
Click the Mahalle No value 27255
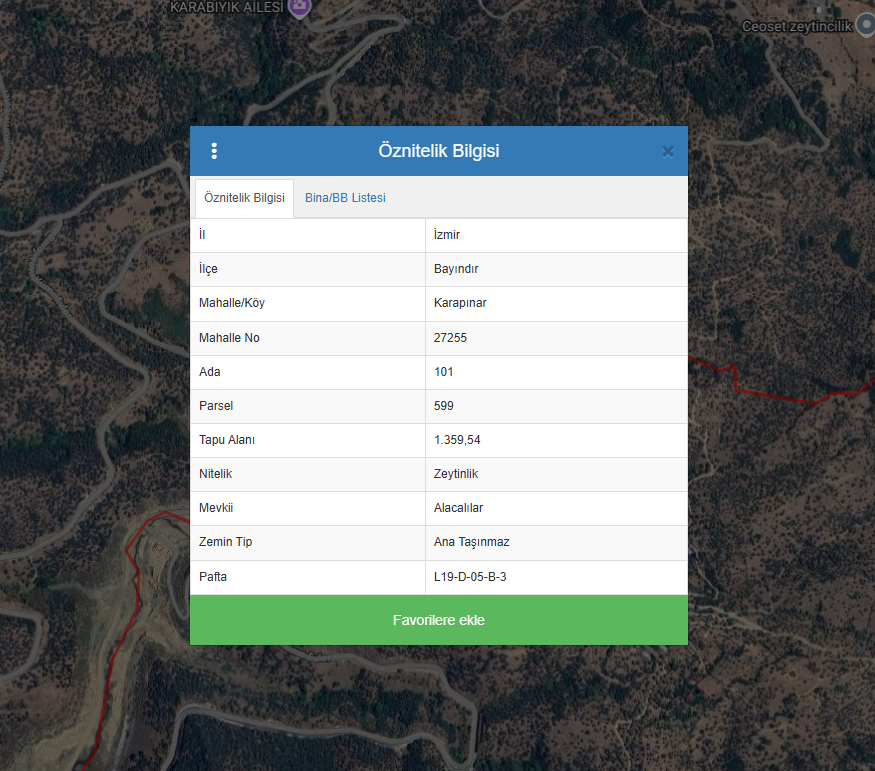[450, 338]
